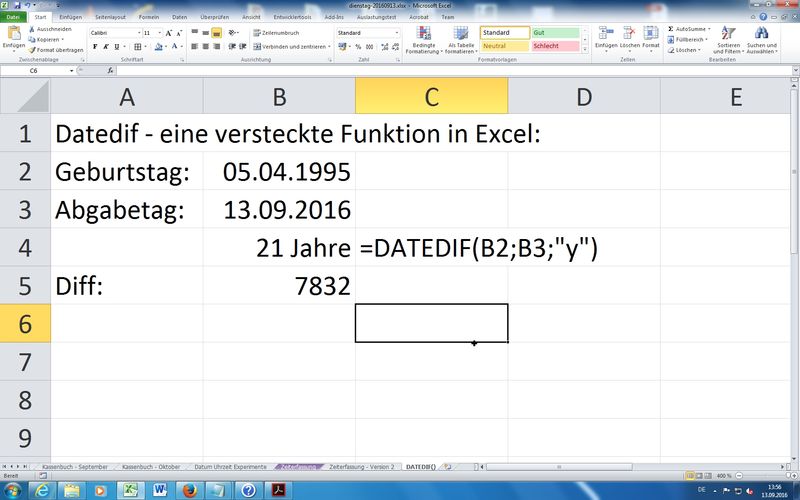This screenshot has height=500, width=800.
Task: Align cell text right
Action: pos(216,46)
